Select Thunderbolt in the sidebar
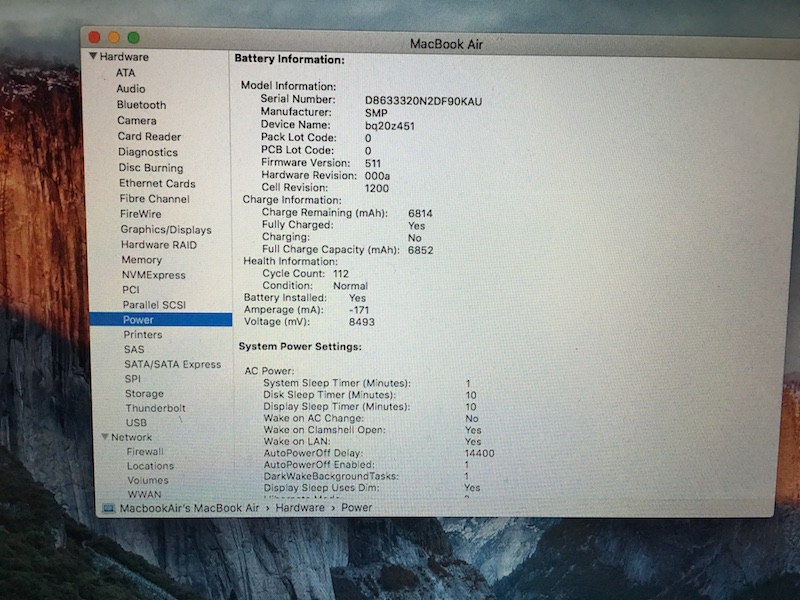800x600 pixels. coord(156,408)
